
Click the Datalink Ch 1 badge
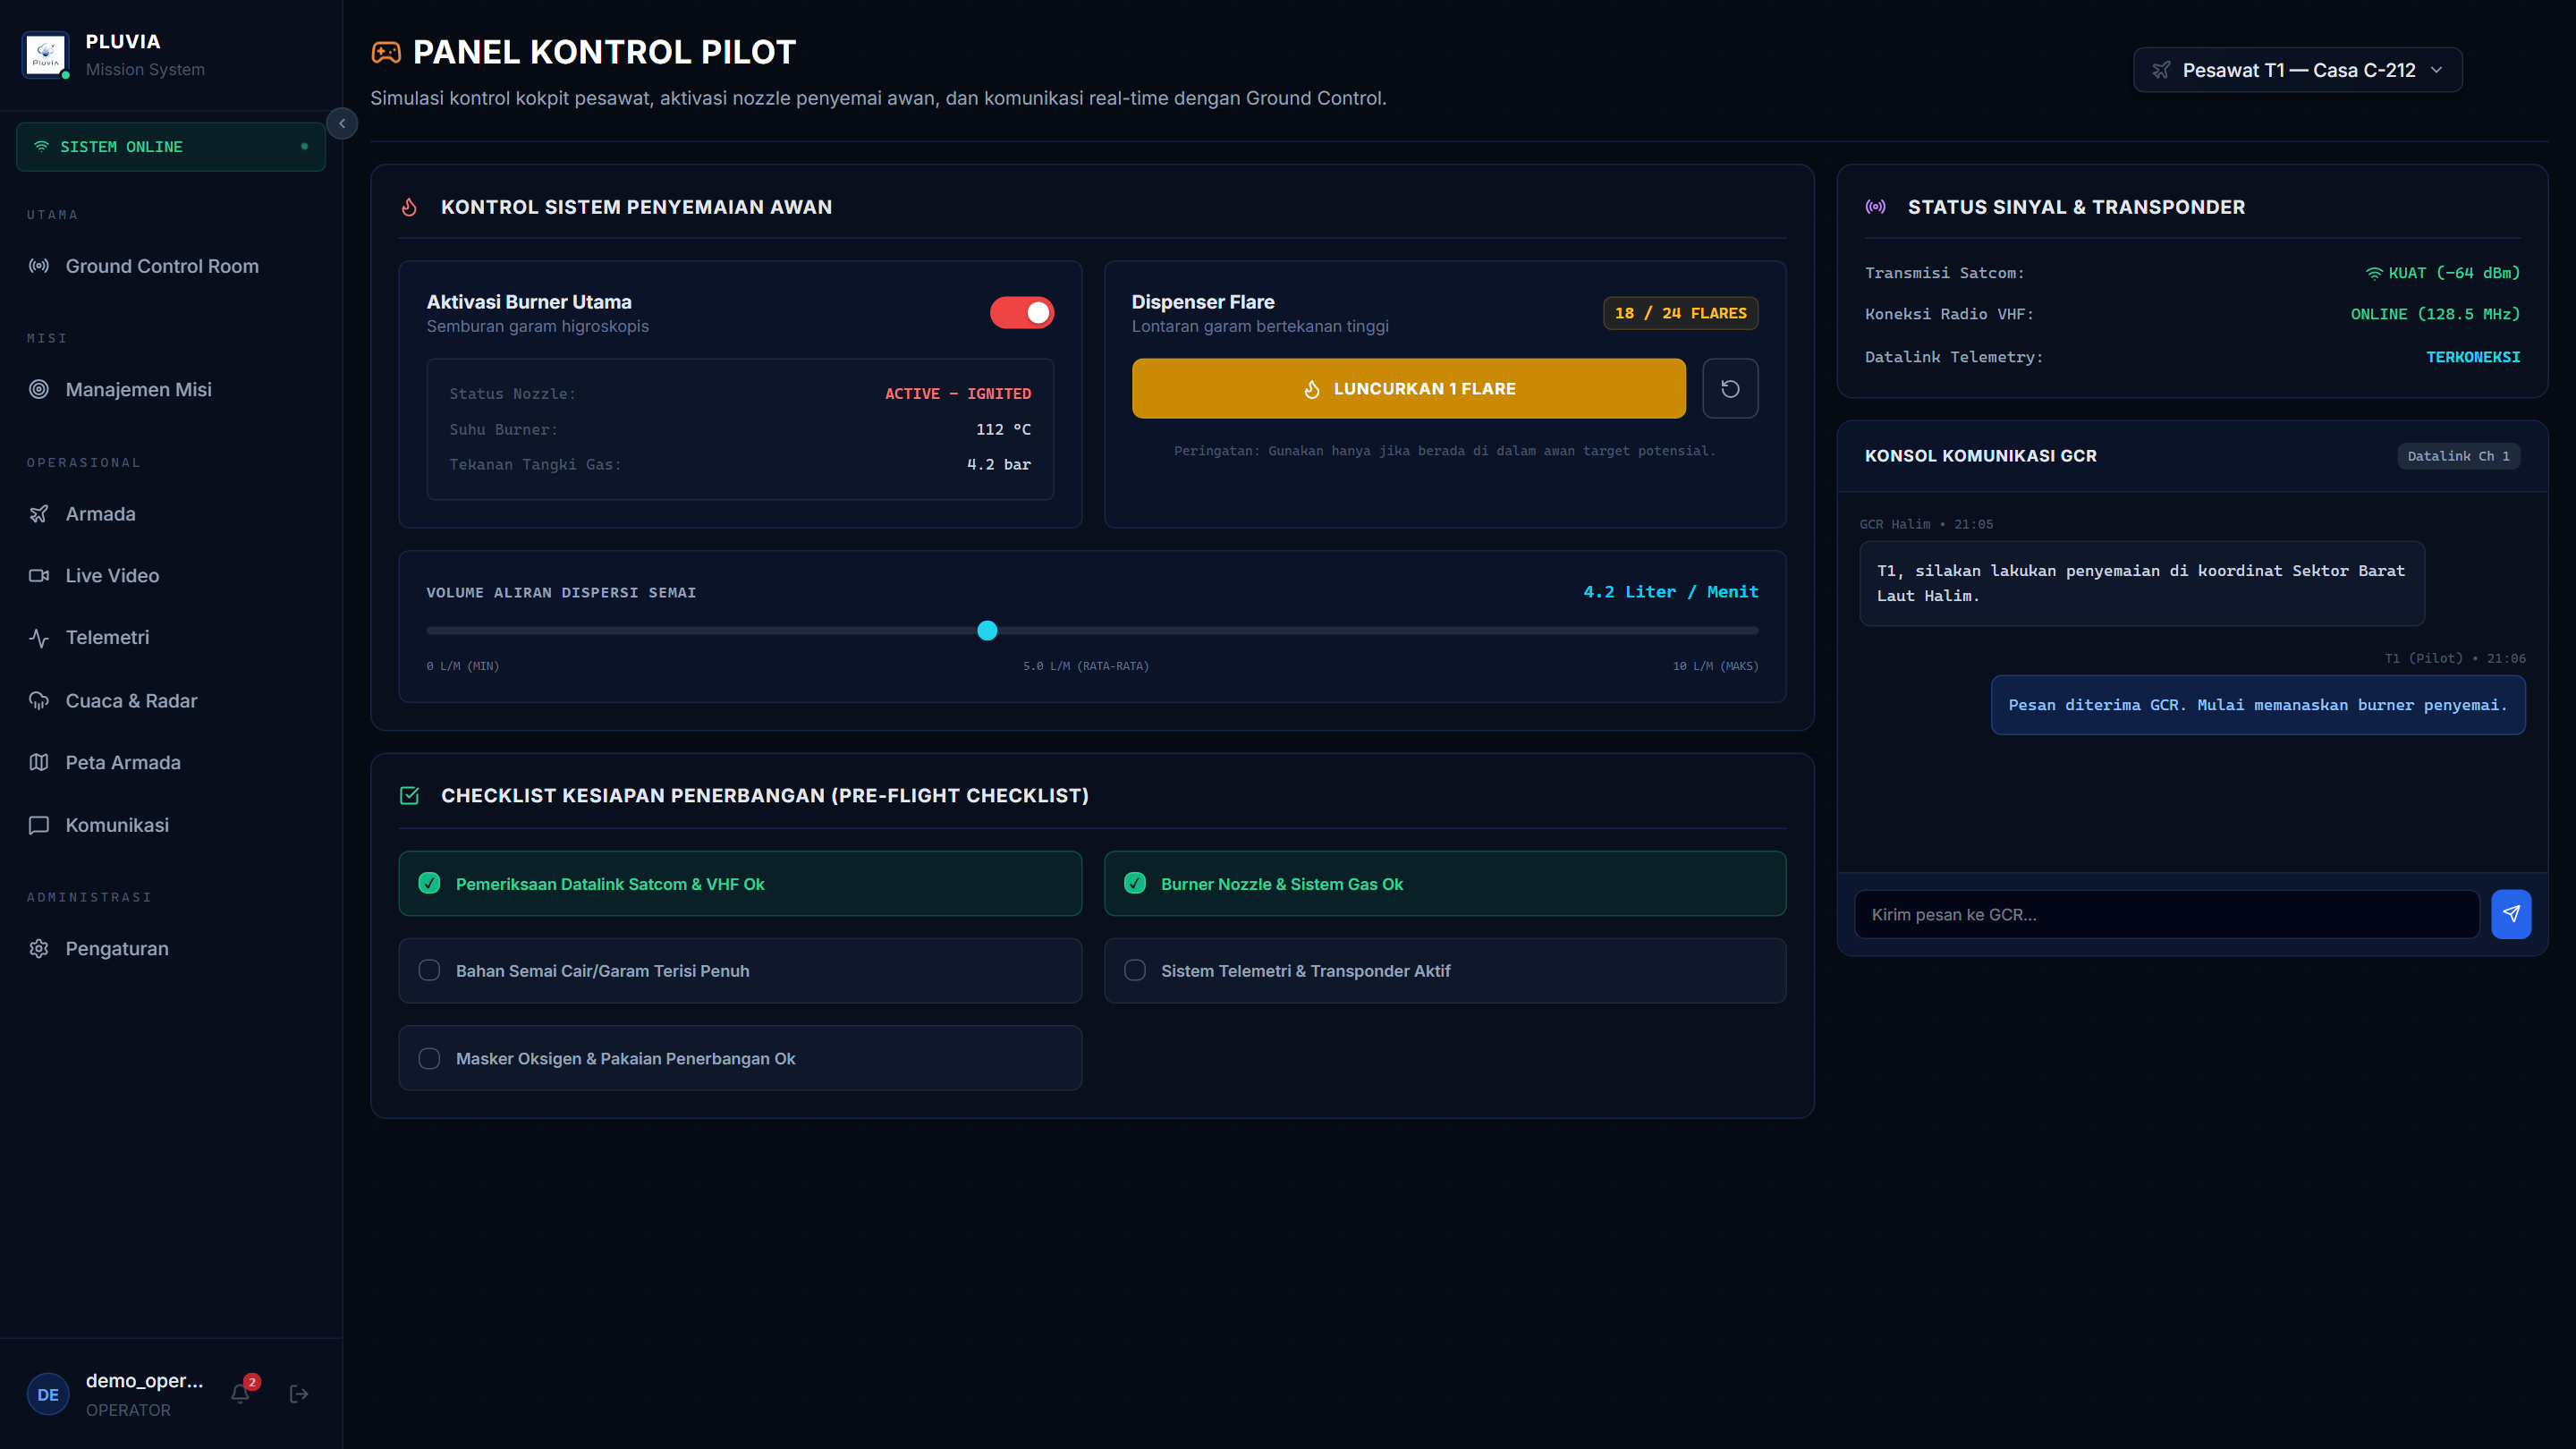[x=2458, y=456]
